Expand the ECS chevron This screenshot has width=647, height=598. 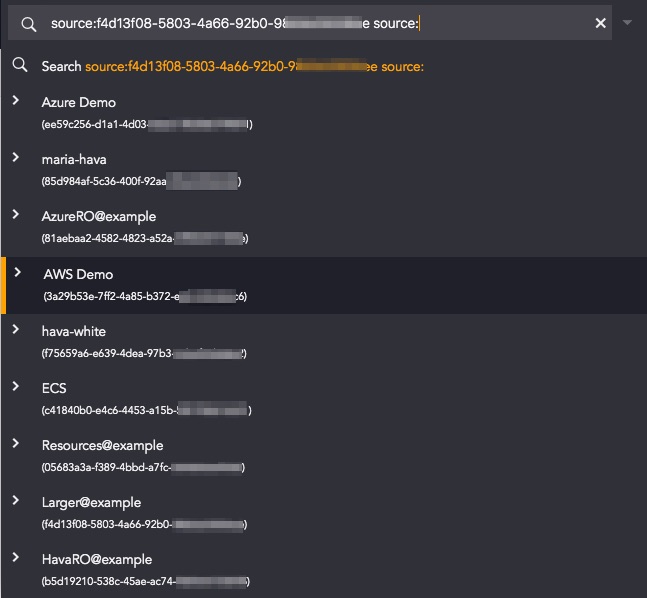tap(16, 386)
